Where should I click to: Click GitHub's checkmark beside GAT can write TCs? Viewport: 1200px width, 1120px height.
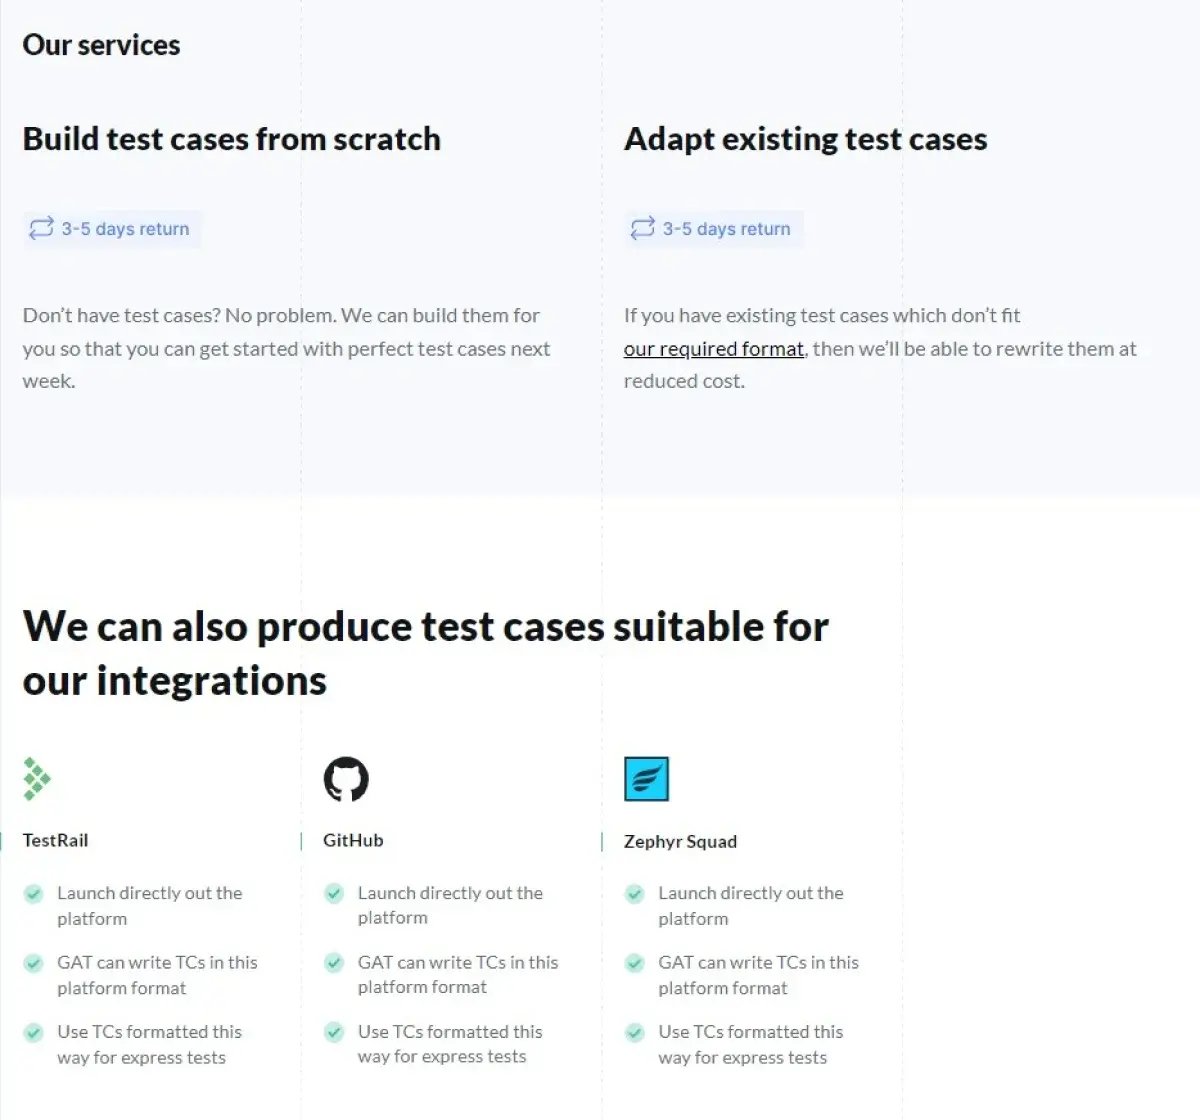point(334,963)
